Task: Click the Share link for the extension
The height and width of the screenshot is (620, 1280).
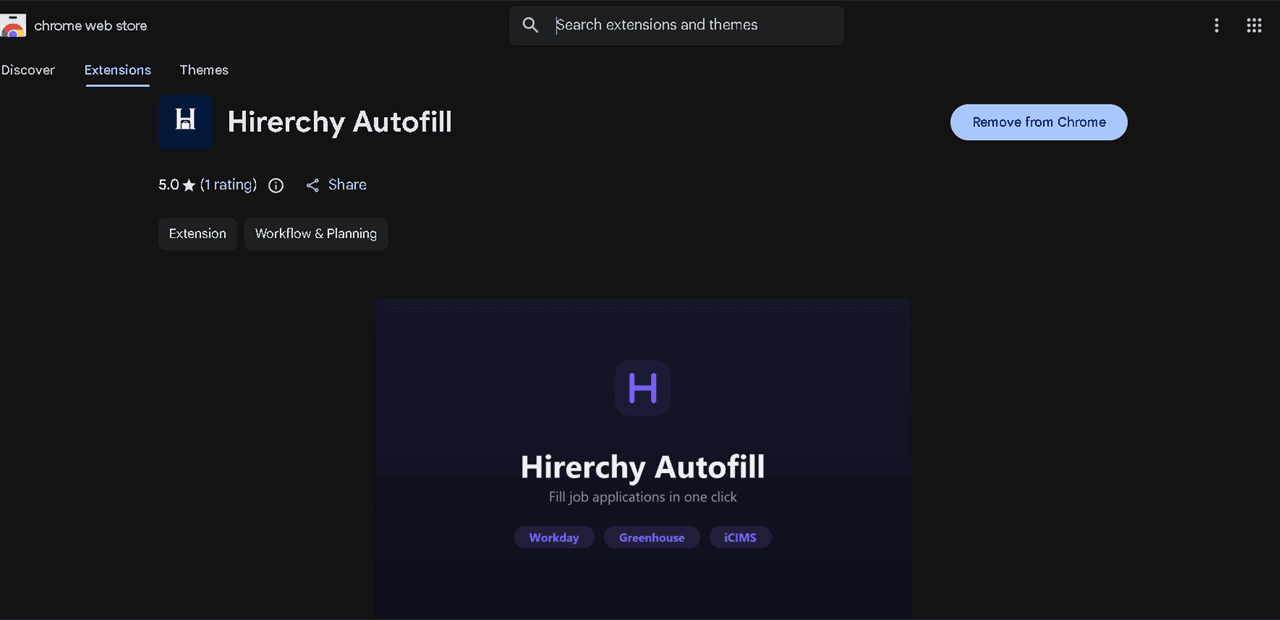Action: (336, 185)
